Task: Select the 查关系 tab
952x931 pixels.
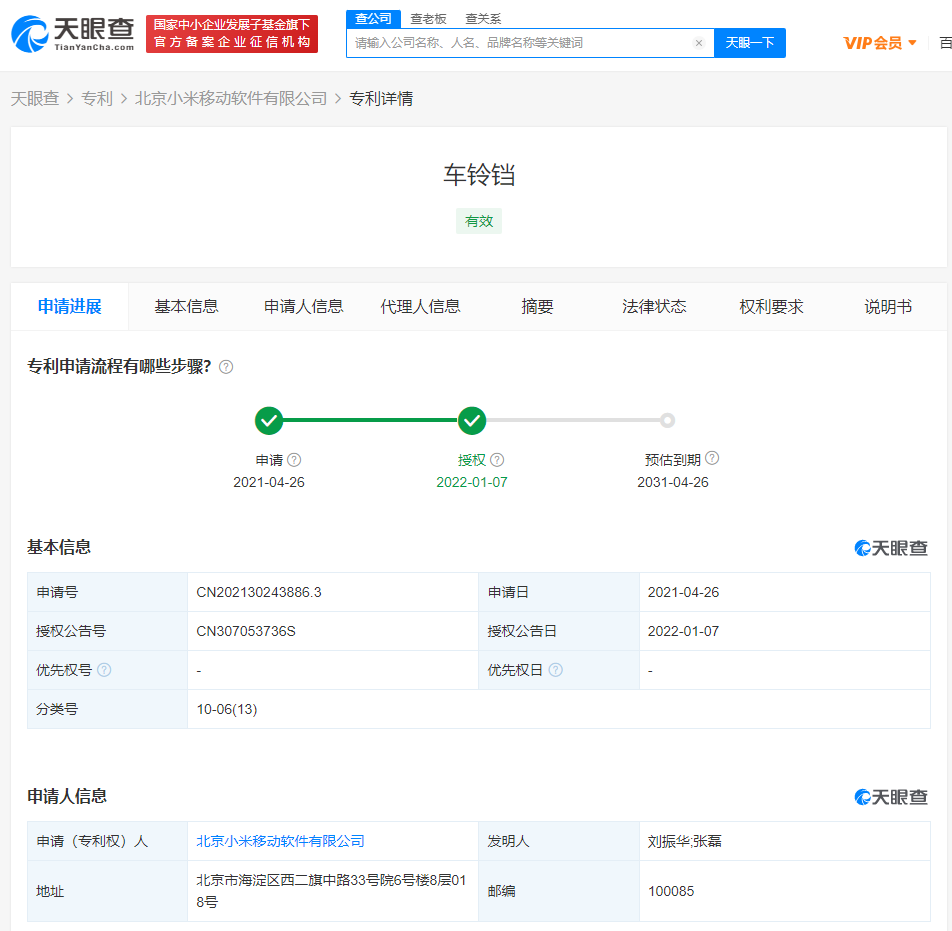Action: (483, 18)
